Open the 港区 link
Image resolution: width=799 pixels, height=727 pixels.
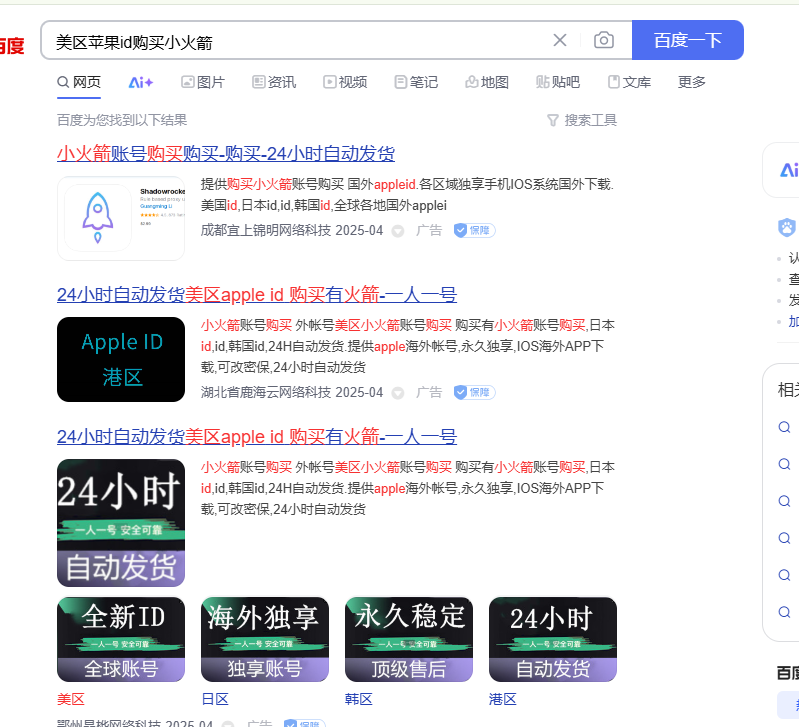tap(503, 699)
